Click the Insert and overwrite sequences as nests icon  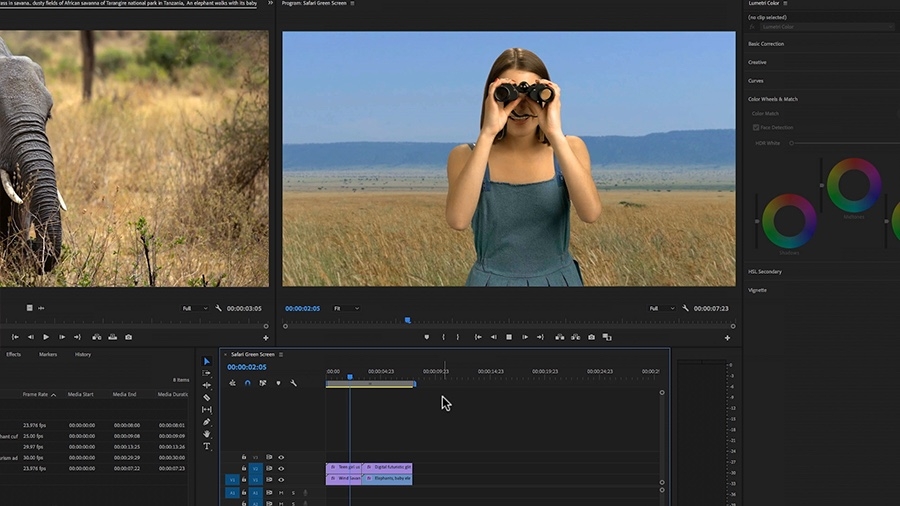232,383
